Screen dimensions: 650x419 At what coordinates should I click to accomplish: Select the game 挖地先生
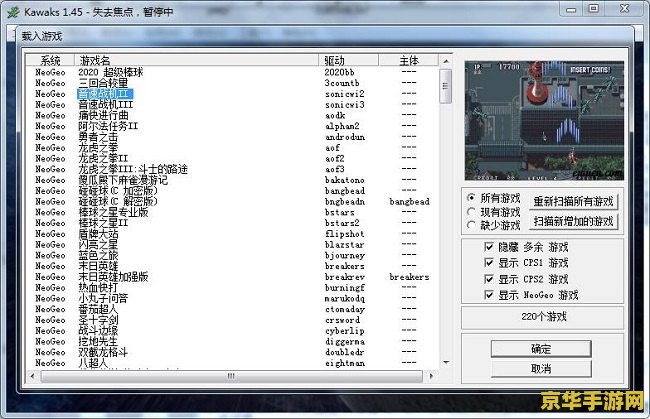[98, 341]
